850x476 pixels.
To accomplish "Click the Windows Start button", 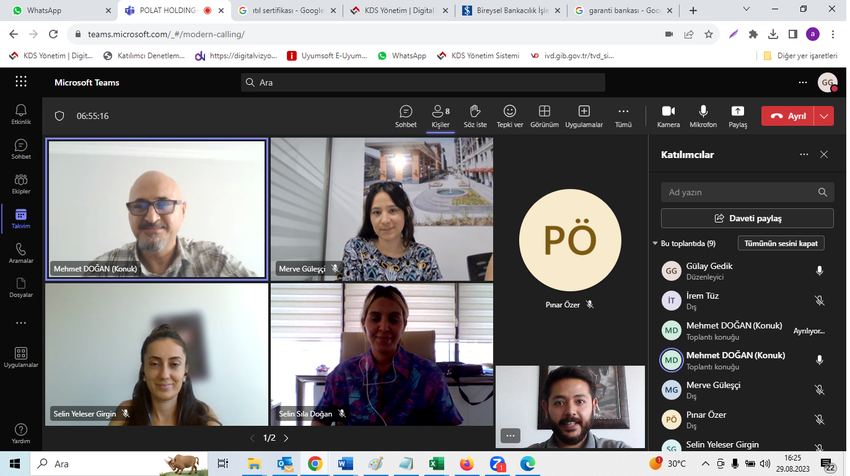I will [x=15, y=464].
